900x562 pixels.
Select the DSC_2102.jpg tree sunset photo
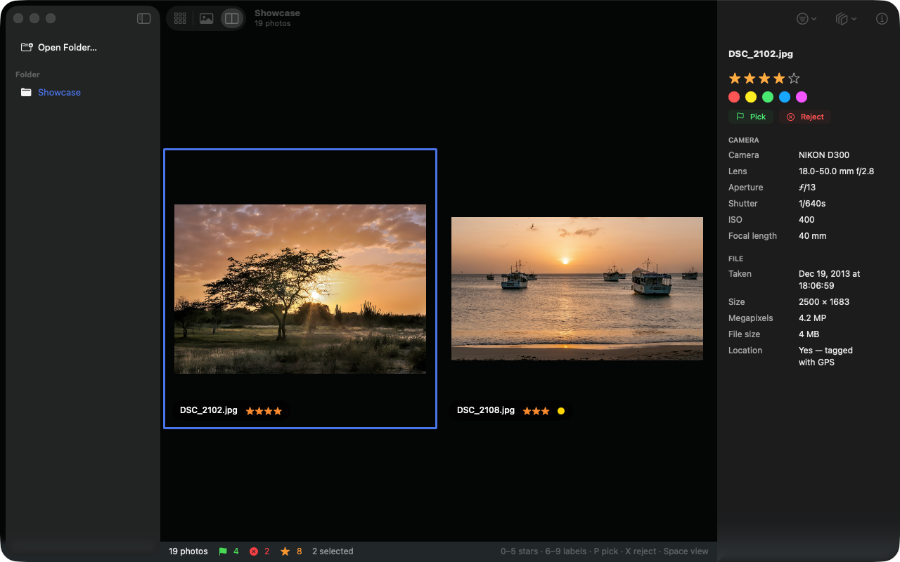point(300,289)
